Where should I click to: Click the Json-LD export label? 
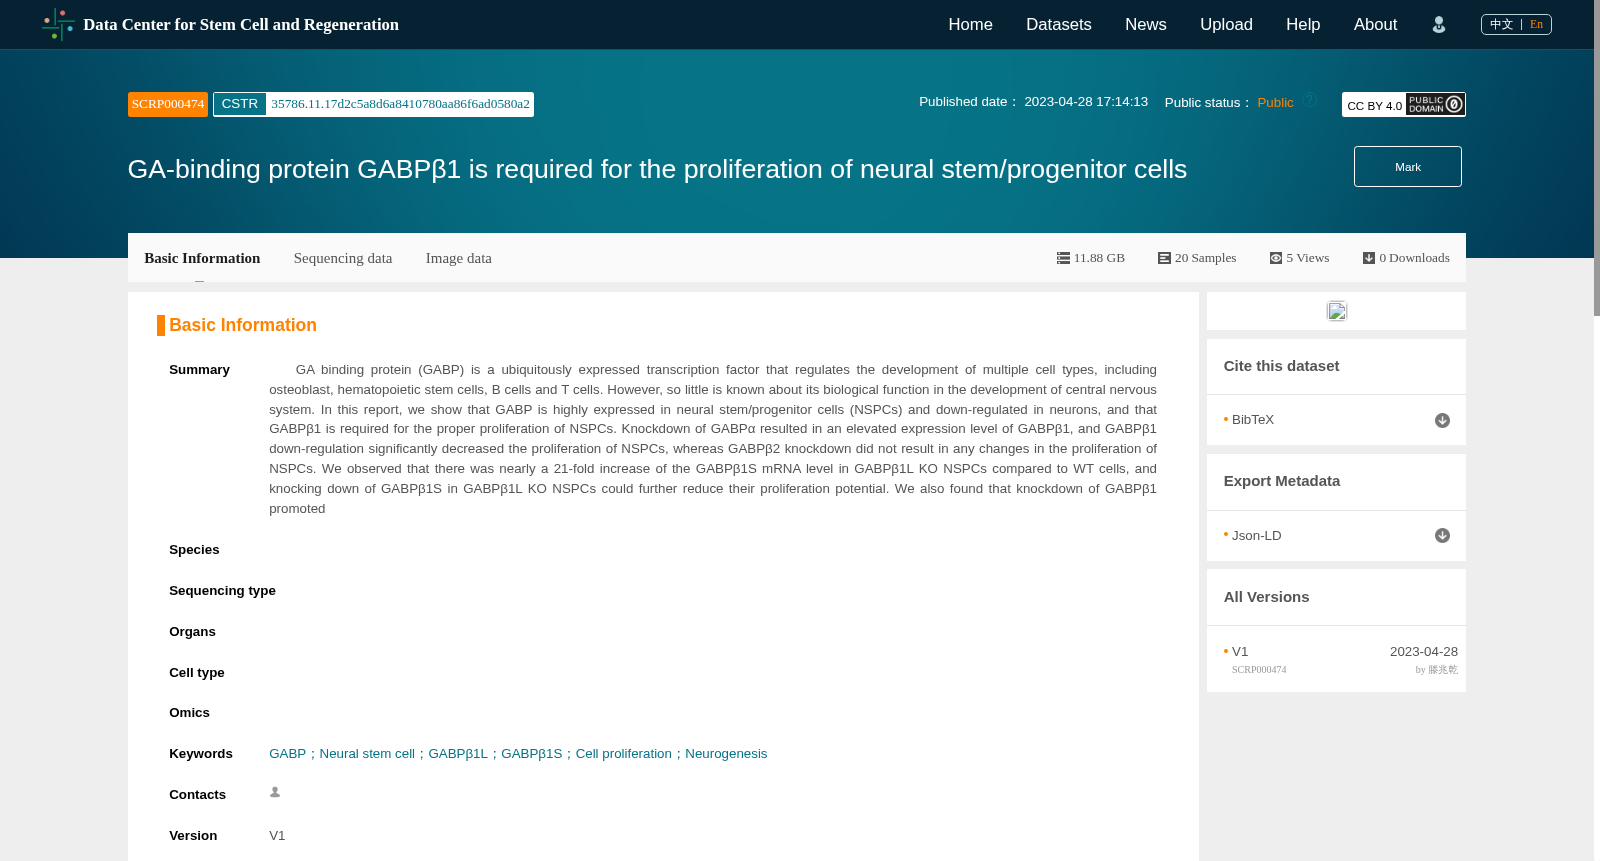click(x=1257, y=535)
